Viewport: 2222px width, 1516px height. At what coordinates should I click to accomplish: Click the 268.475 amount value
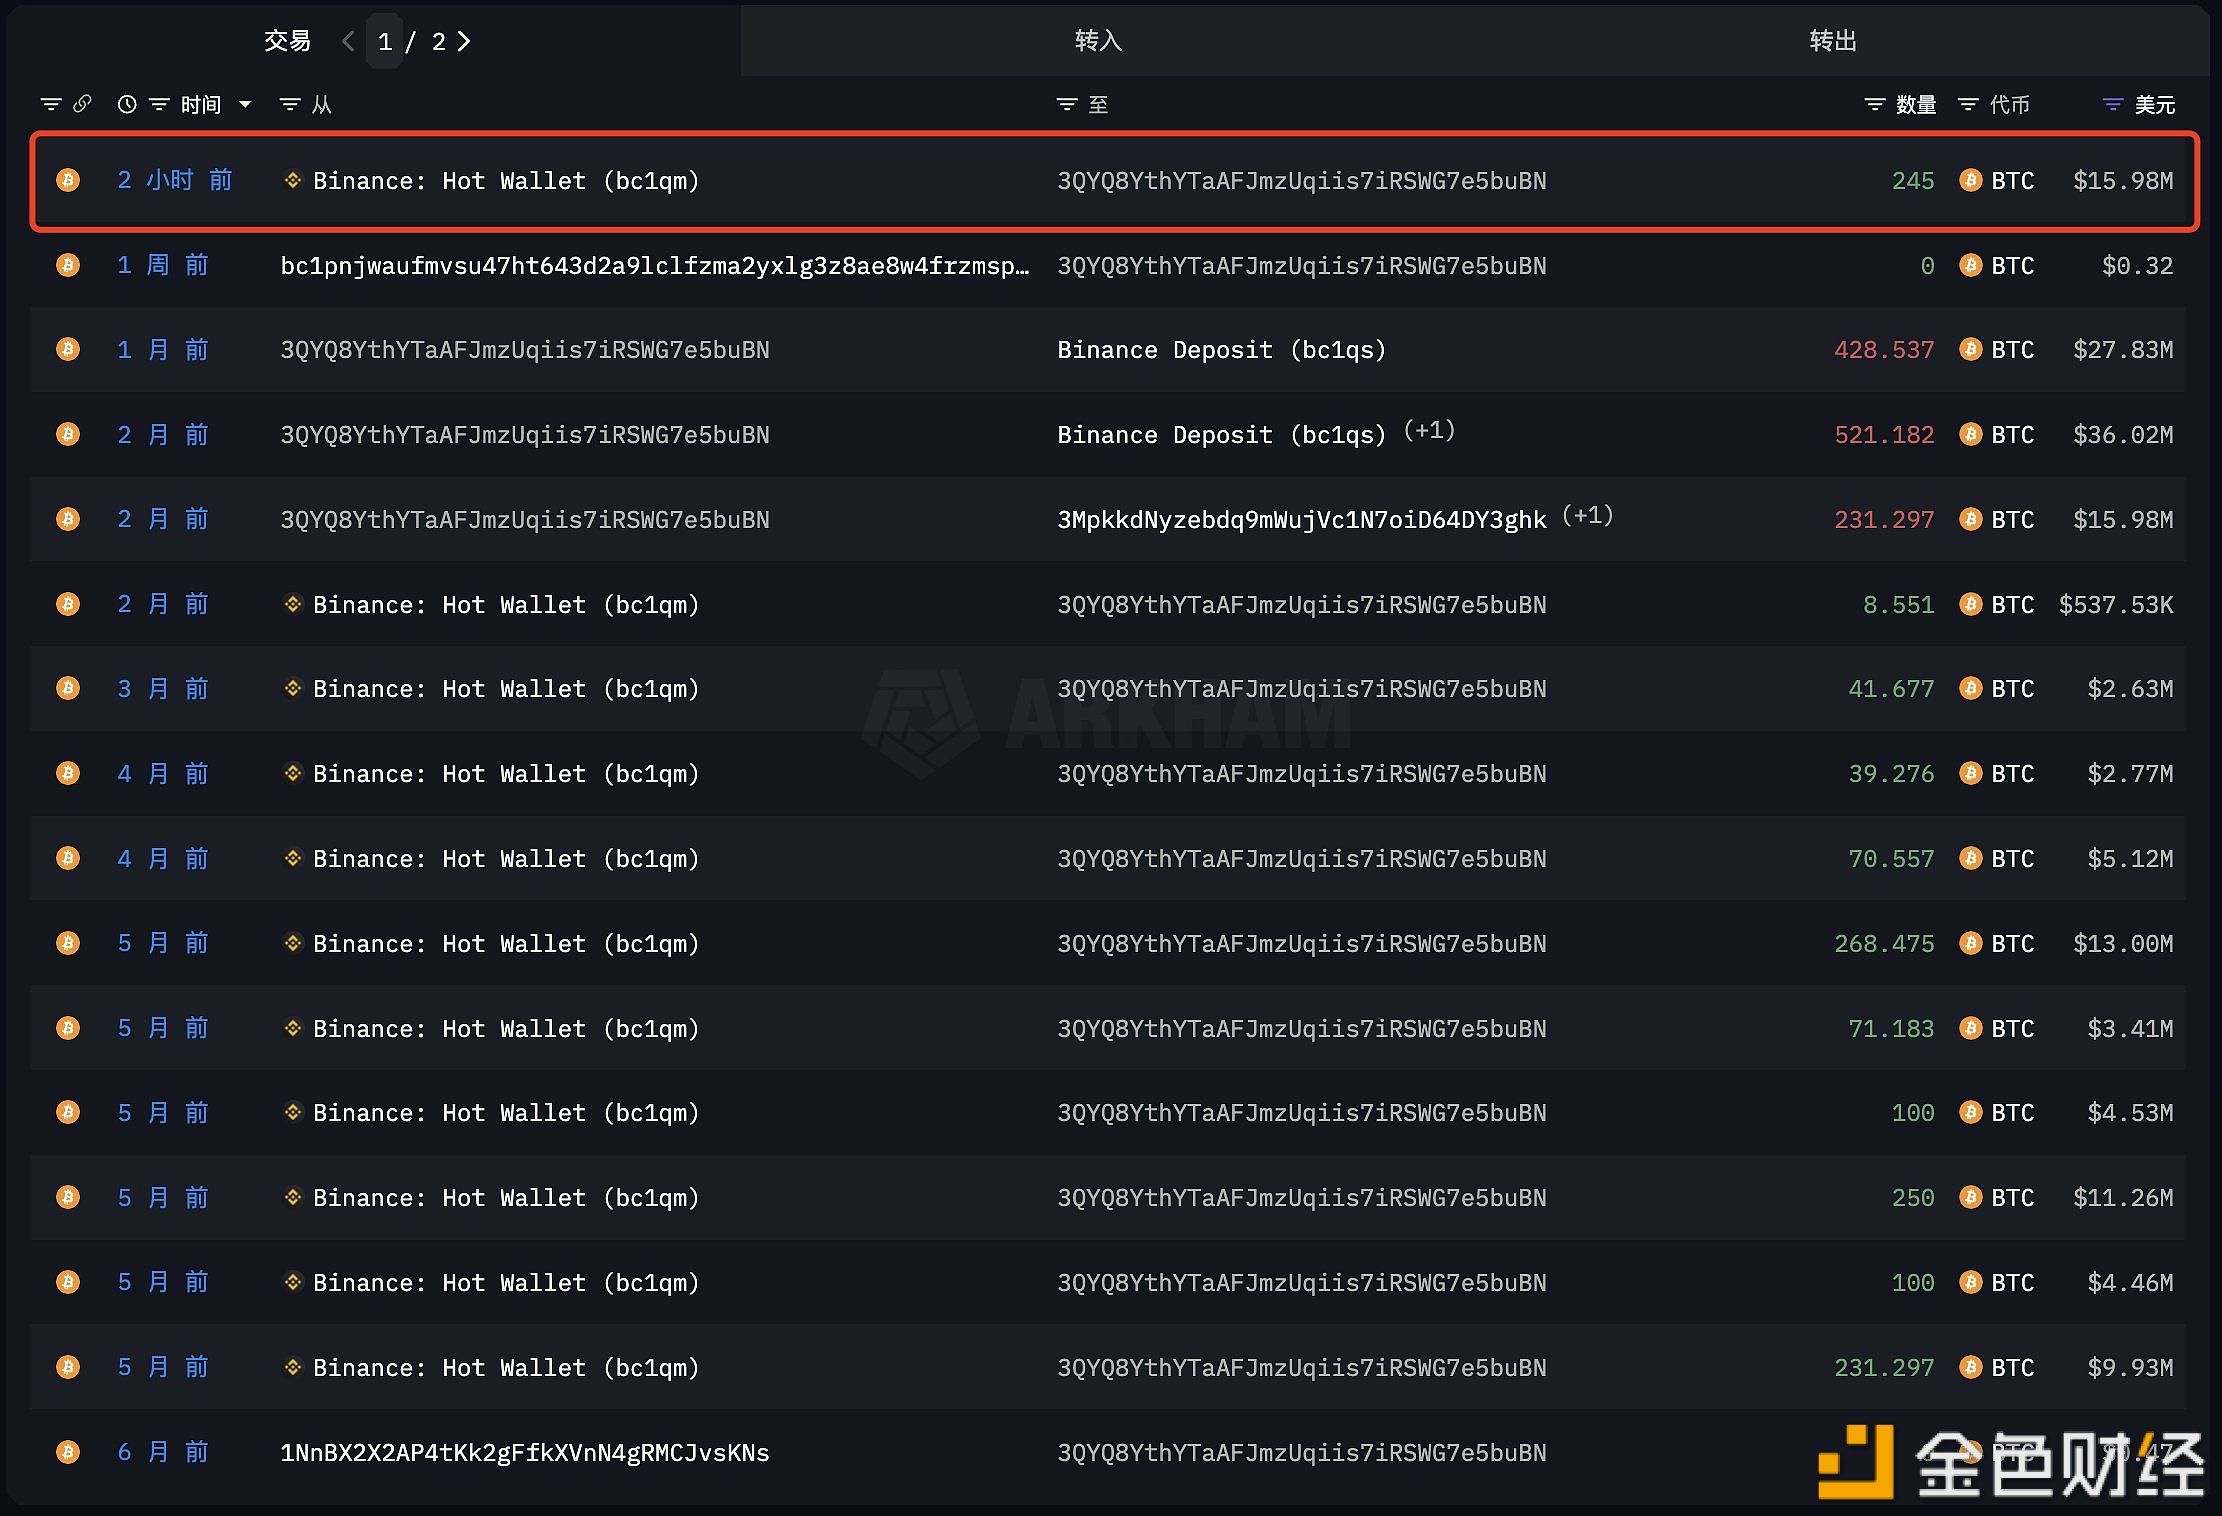tap(1884, 944)
